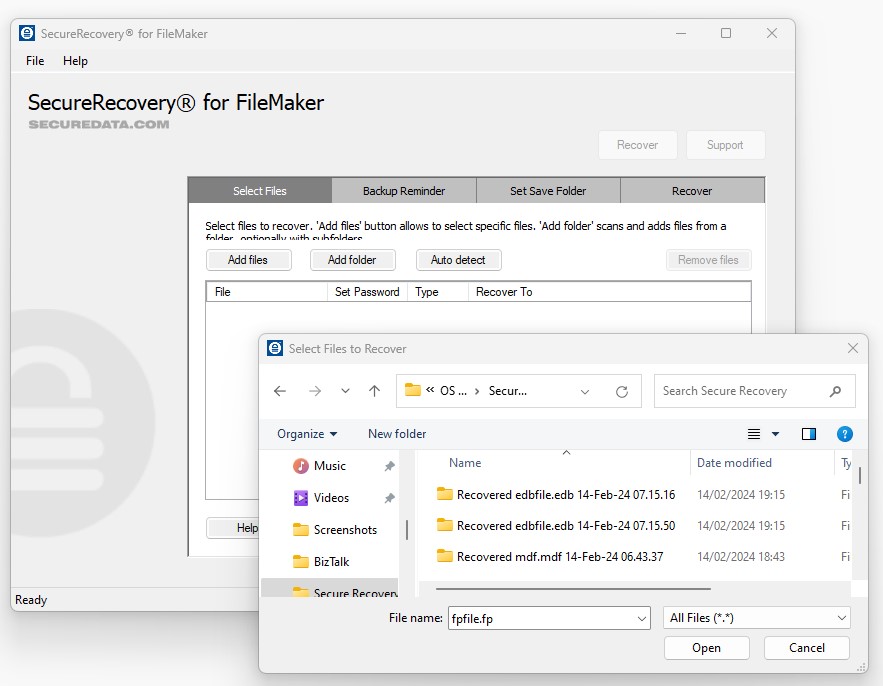The height and width of the screenshot is (686, 883).
Task: Open the File name combo dropdown arrow
Action: point(641,618)
